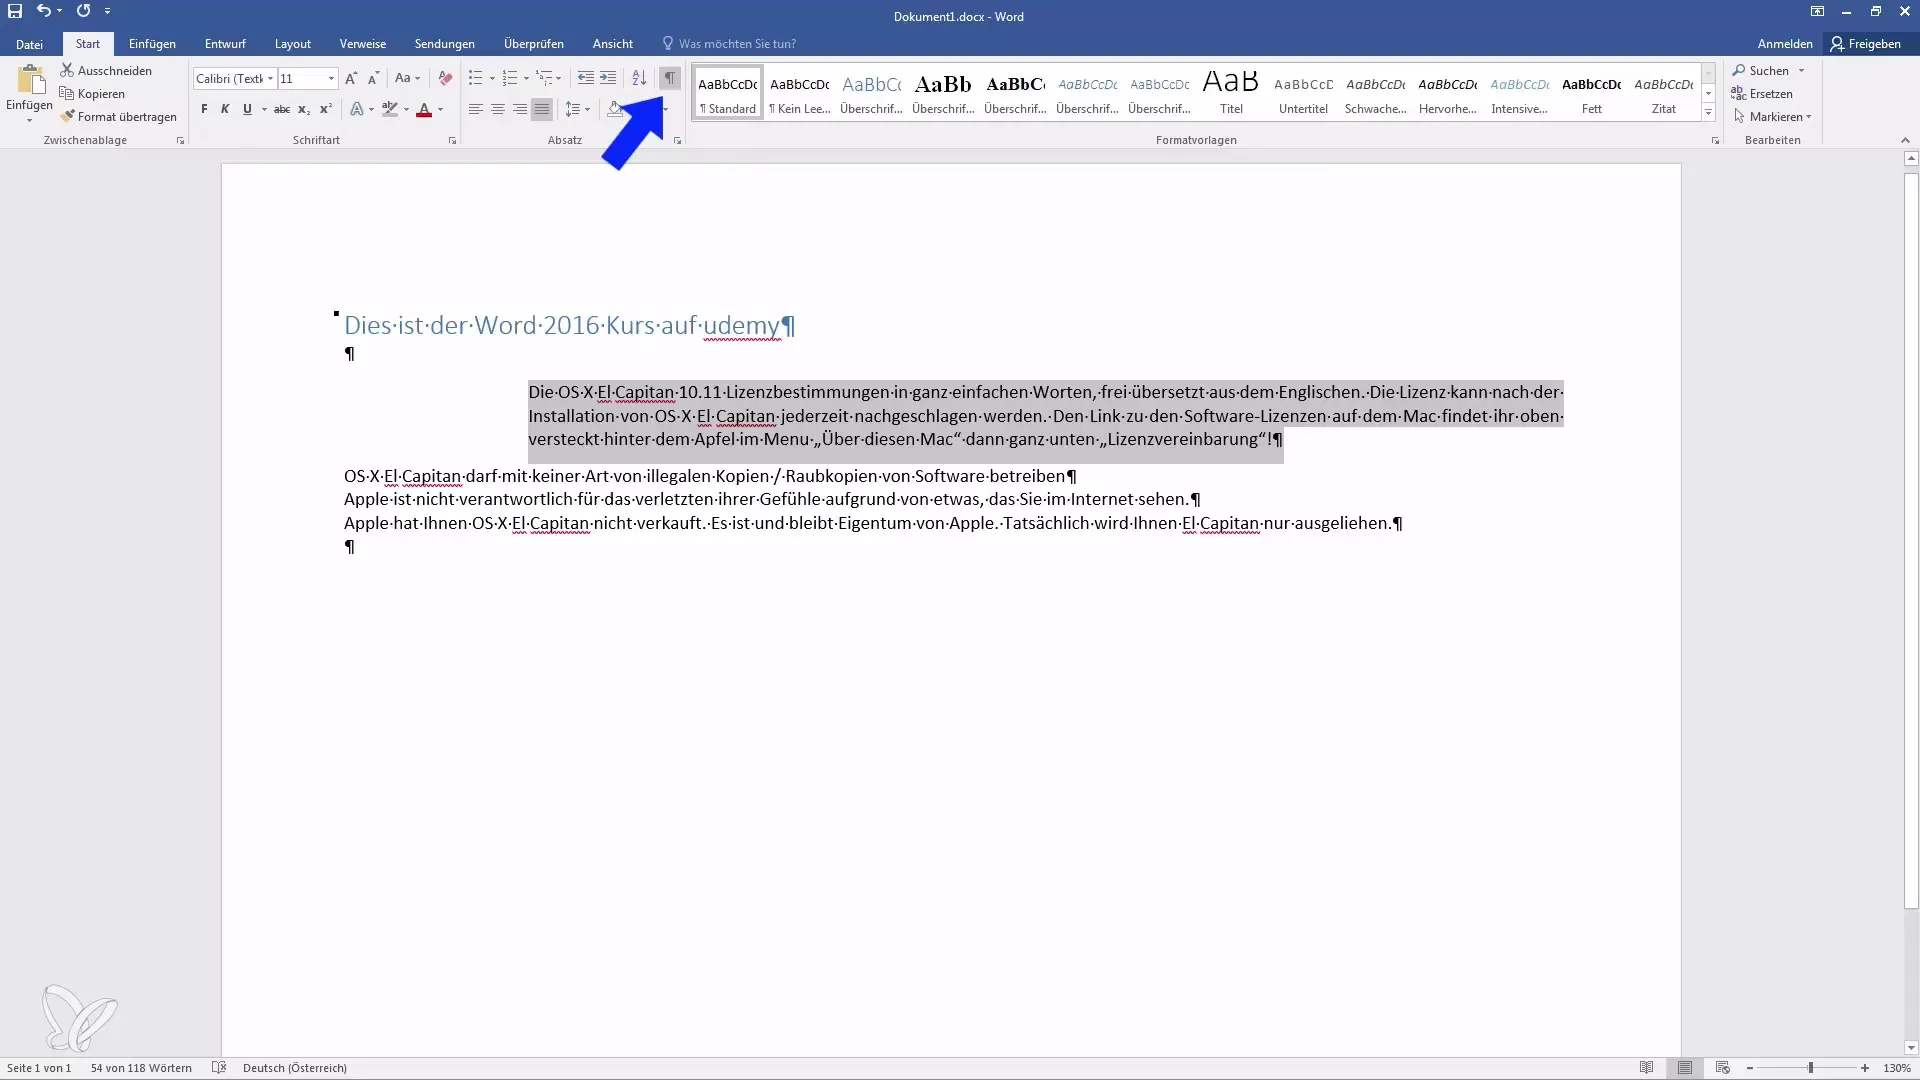Image resolution: width=1920 pixels, height=1080 pixels.
Task: Decrease the paragraph indent
Action: [586, 78]
